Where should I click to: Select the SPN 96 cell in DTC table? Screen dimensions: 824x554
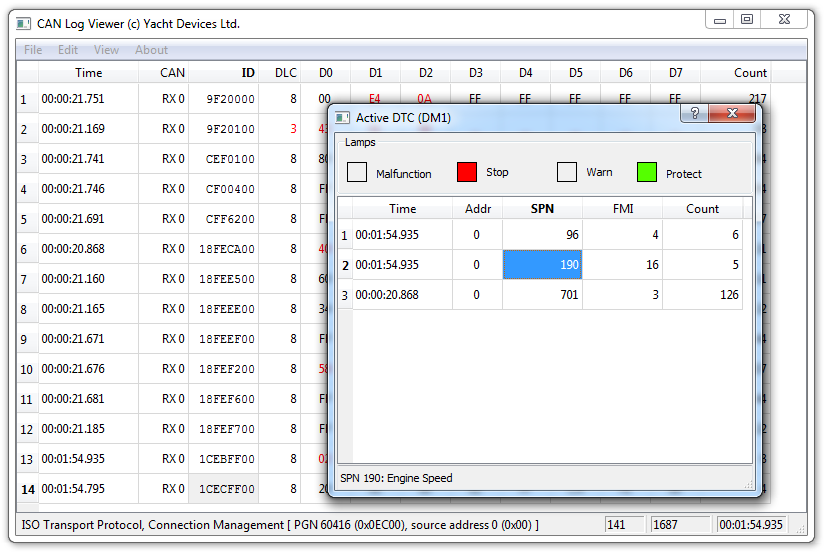[x=542, y=235]
